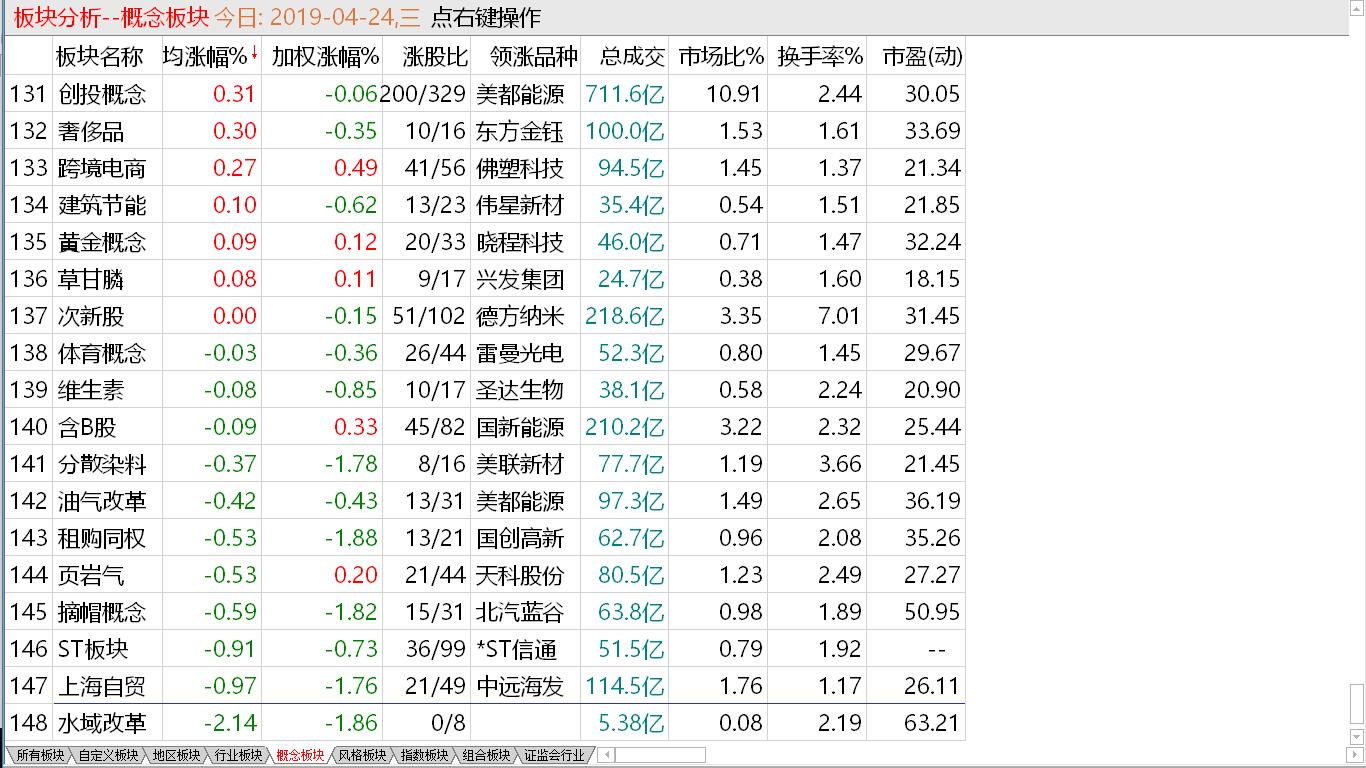Click leading stock 中远海发
Image resolution: width=1366 pixels, height=768 pixels.
[x=520, y=686]
